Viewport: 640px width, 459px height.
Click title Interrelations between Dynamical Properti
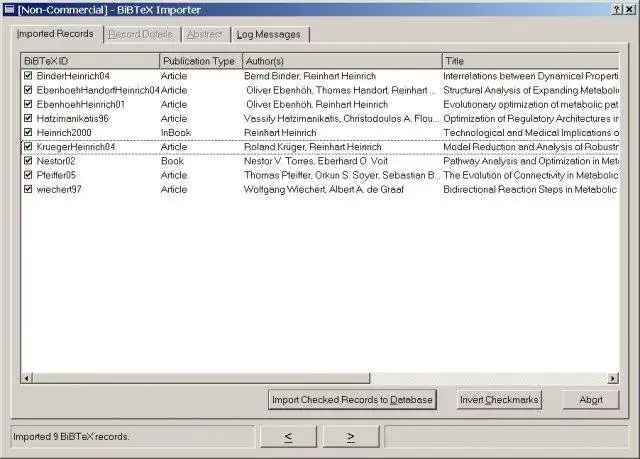coord(531,76)
